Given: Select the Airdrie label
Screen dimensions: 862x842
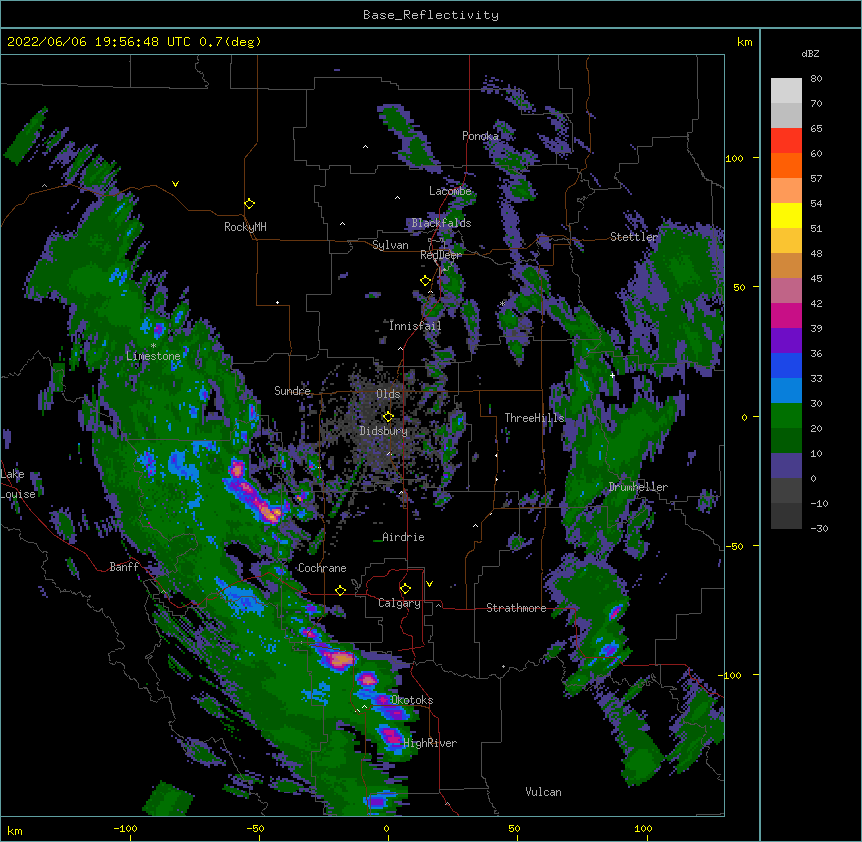Looking at the screenshot, I should click(x=403, y=537).
